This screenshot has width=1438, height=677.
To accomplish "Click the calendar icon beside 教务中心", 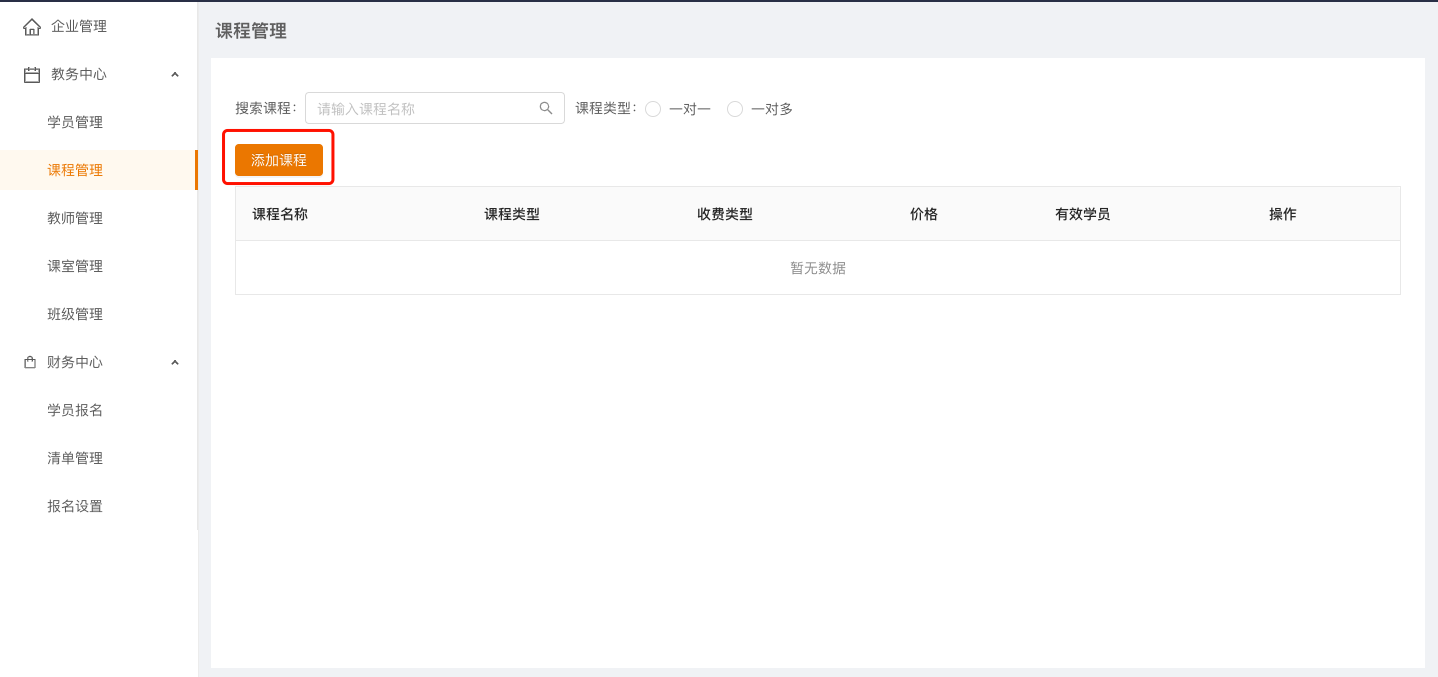I will pos(32,75).
